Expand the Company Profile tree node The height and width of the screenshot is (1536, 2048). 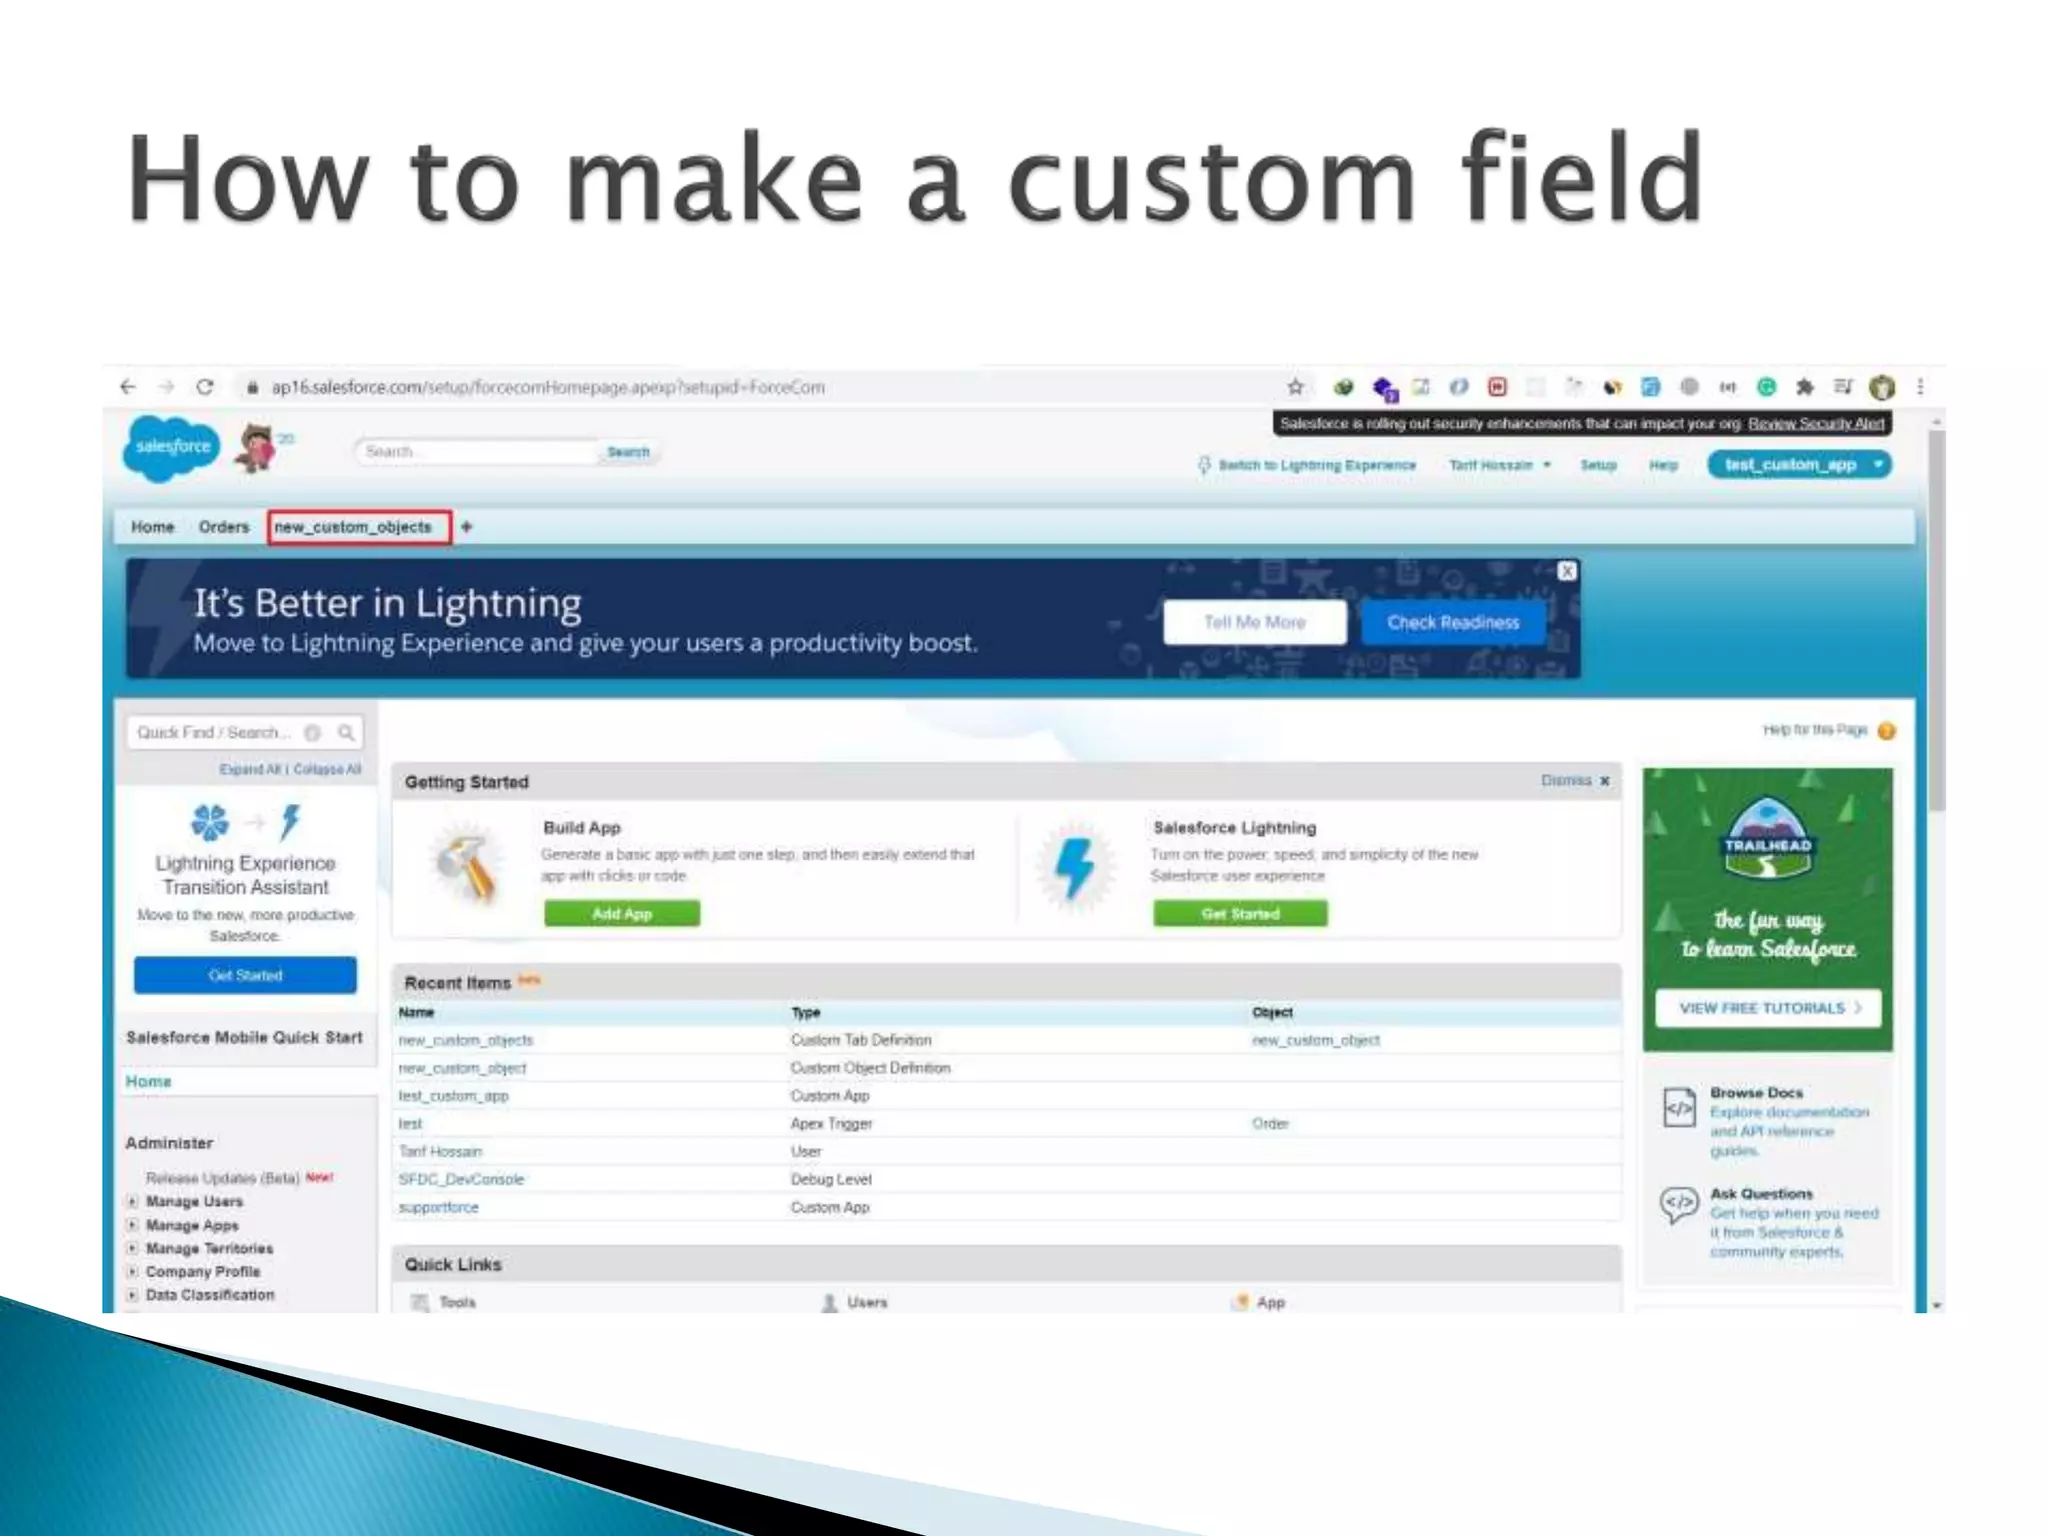(x=132, y=1272)
